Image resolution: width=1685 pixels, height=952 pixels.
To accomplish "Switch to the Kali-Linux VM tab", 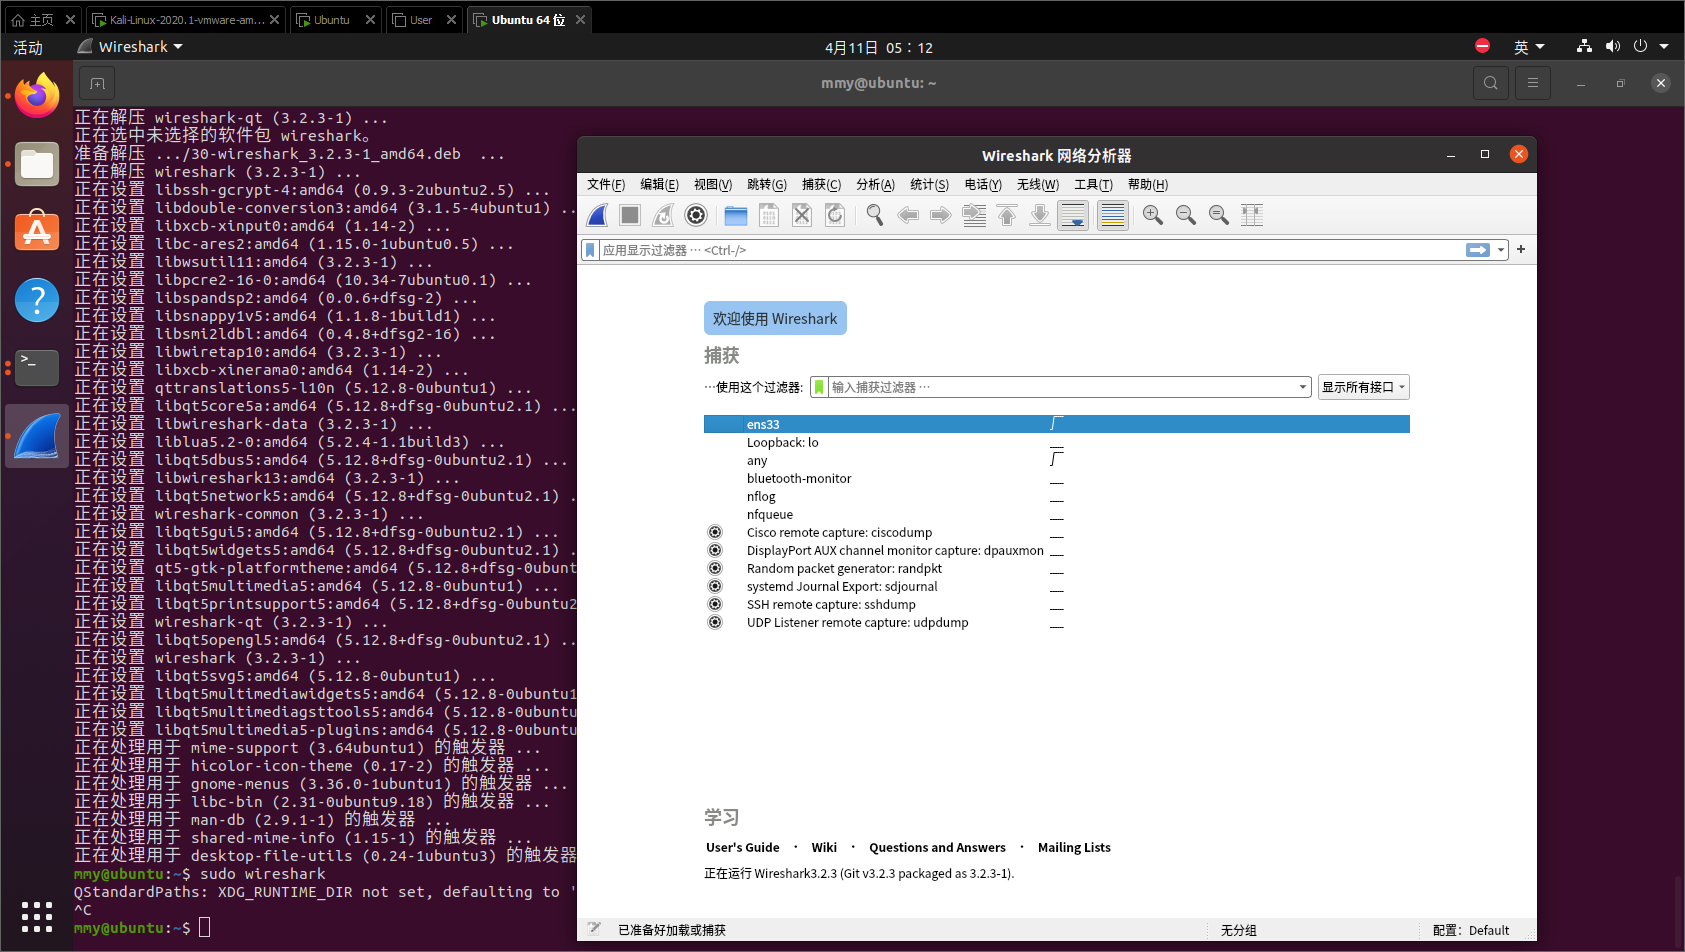I will pyautogui.click(x=186, y=20).
